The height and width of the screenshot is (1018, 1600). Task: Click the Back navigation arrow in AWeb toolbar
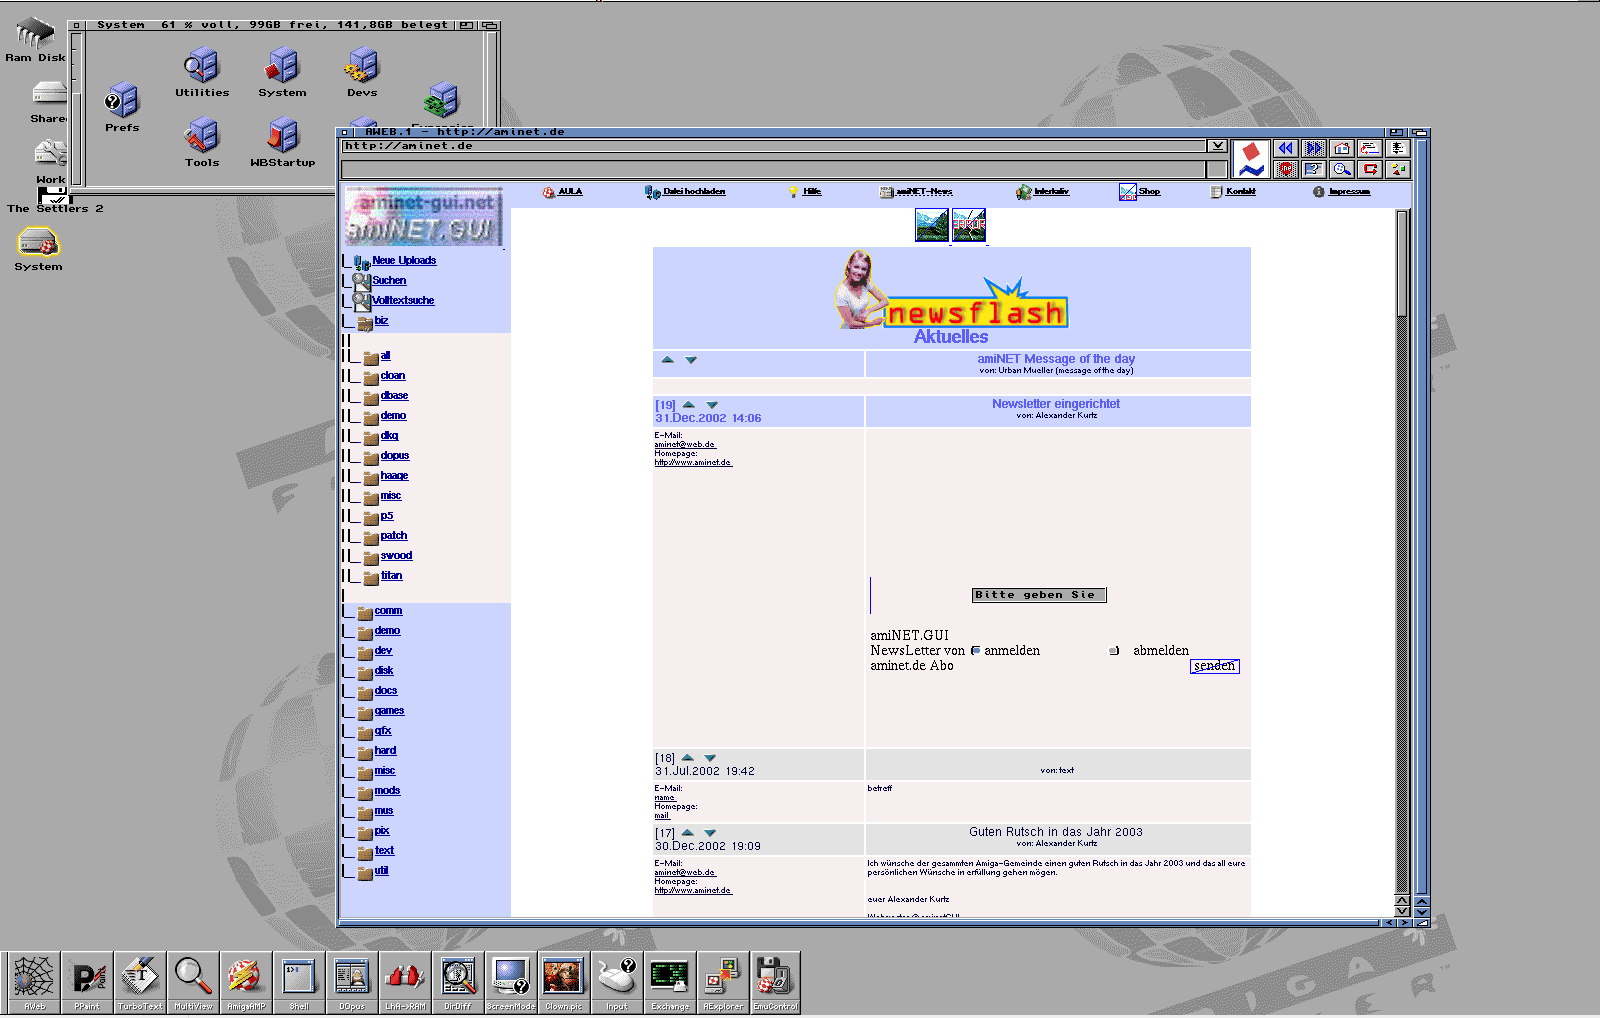pyautogui.click(x=1286, y=148)
